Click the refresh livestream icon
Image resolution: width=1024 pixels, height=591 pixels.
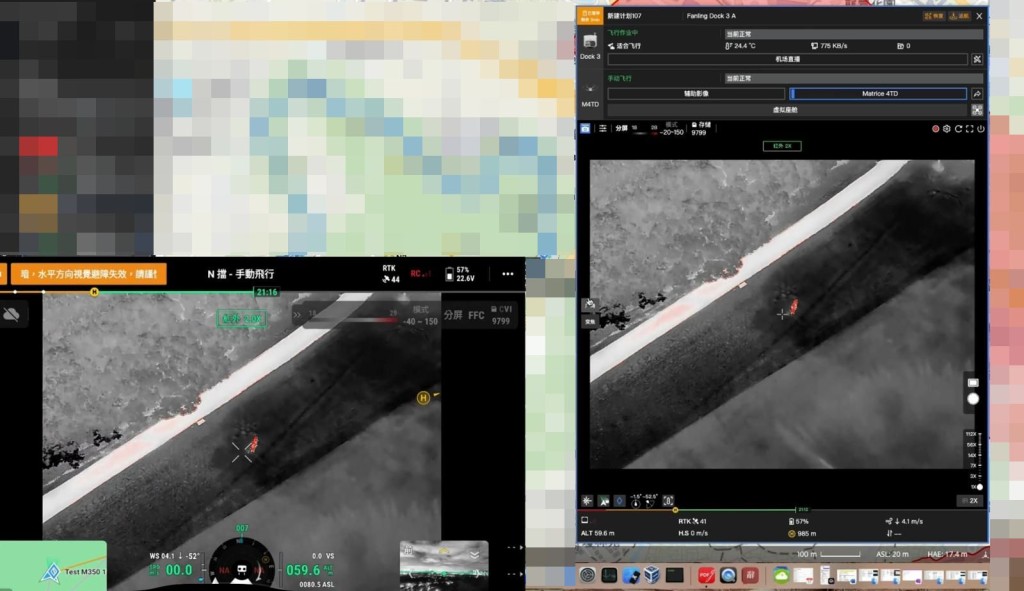click(958, 129)
